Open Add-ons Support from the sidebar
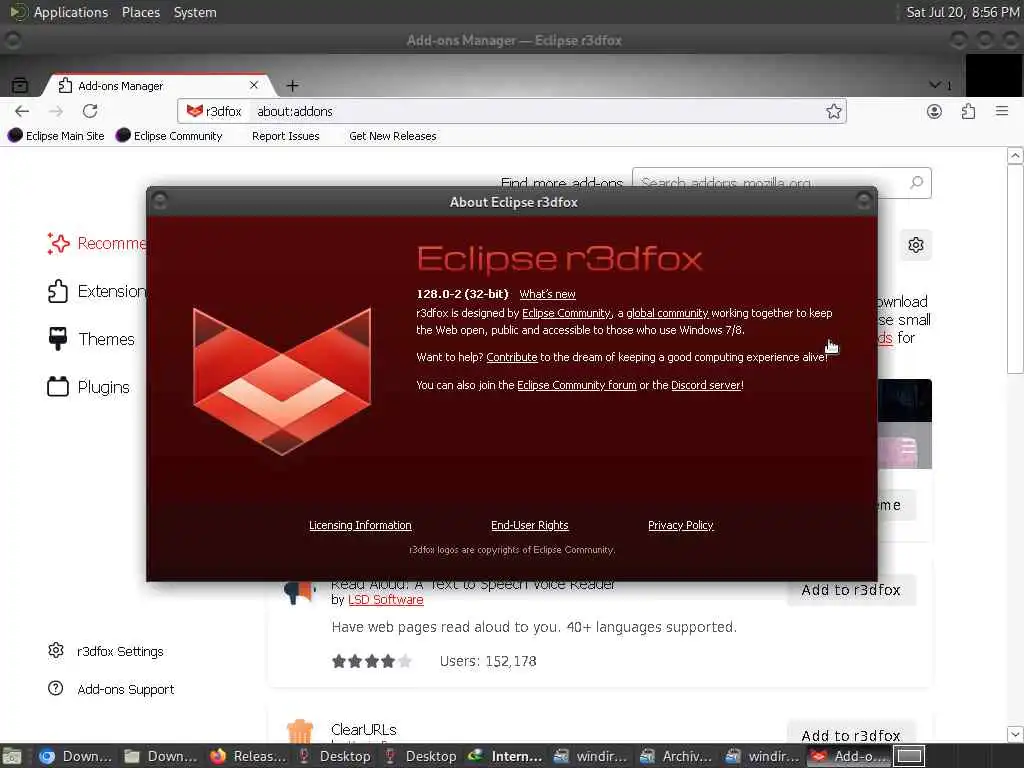Image resolution: width=1024 pixels, height=768 pixels. tap(111, 689)
